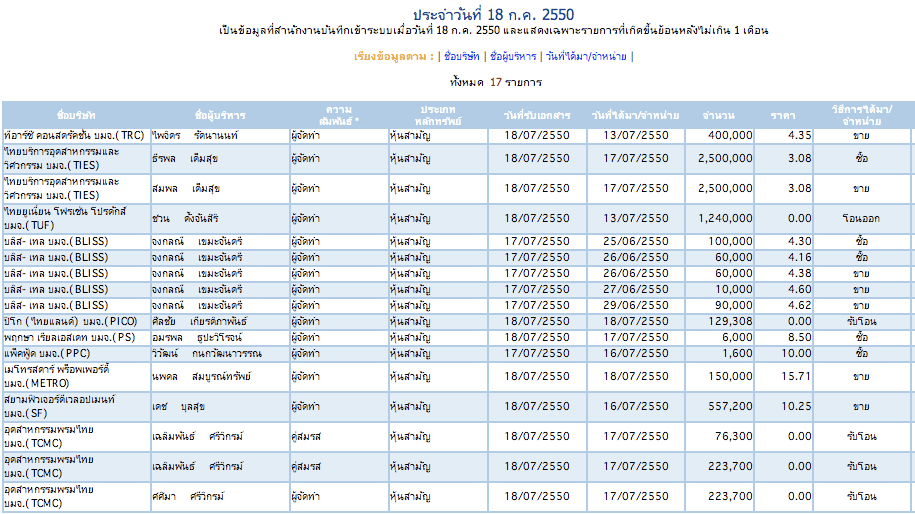Click the date 27/06/2550 cell
This screenshot has height=514, width=915.
pos(636,289)
